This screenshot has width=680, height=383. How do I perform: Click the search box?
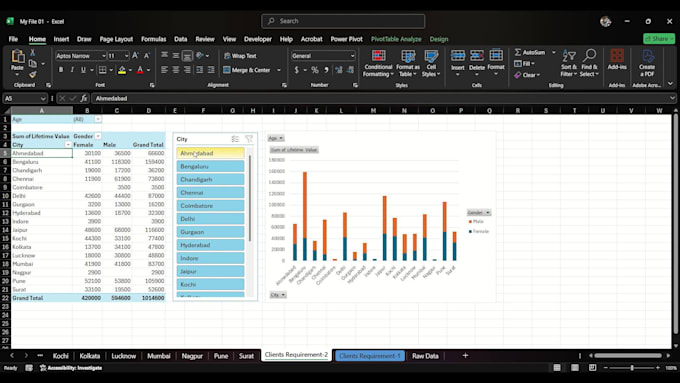(343, 21)
